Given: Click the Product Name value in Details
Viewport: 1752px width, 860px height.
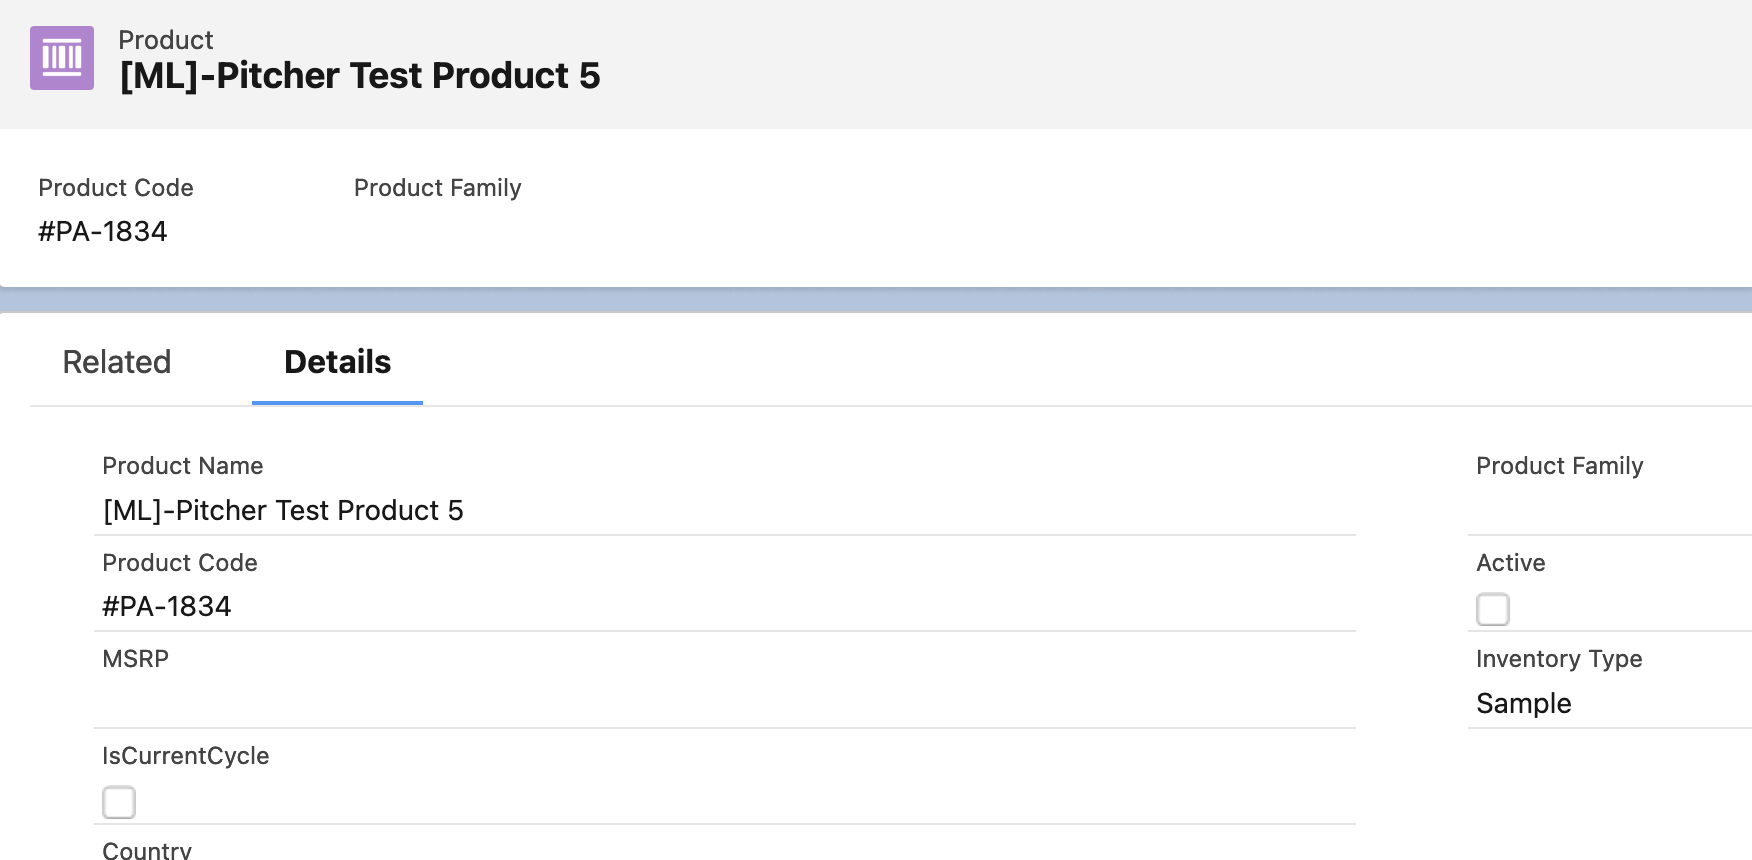Looking at the screenshot, I should click(283, 511).
